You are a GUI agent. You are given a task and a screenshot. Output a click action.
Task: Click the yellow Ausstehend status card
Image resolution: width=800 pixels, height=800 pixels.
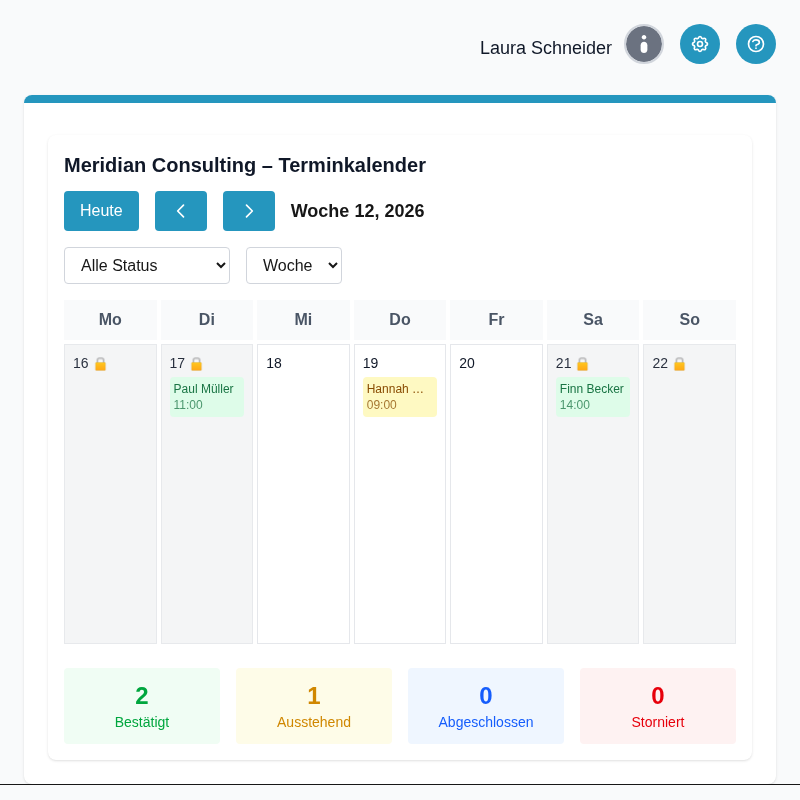314,706
